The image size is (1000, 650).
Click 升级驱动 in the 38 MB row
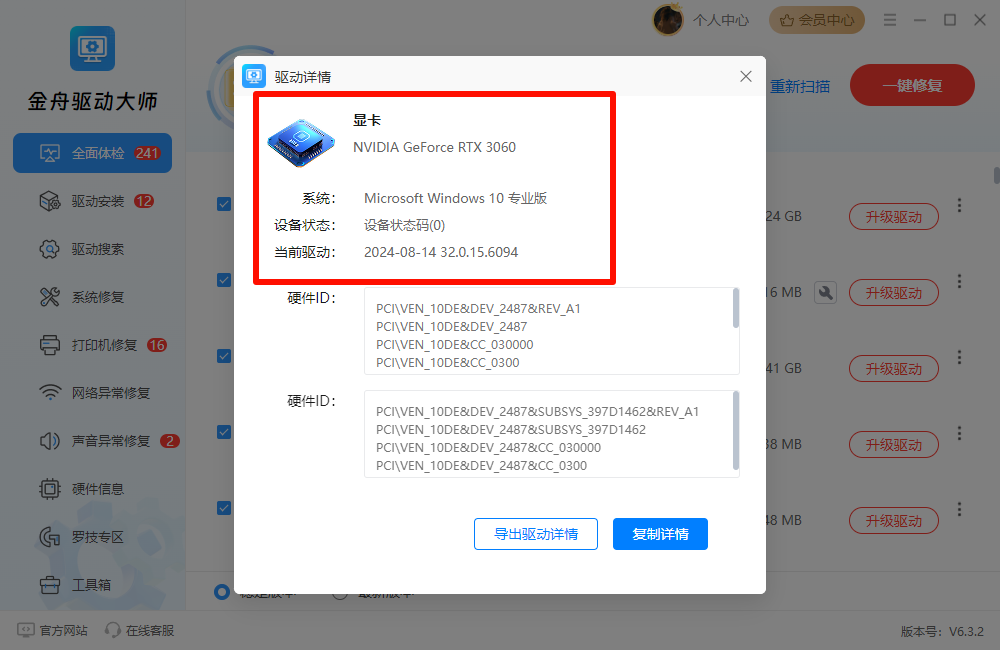[x=893, y=445]
